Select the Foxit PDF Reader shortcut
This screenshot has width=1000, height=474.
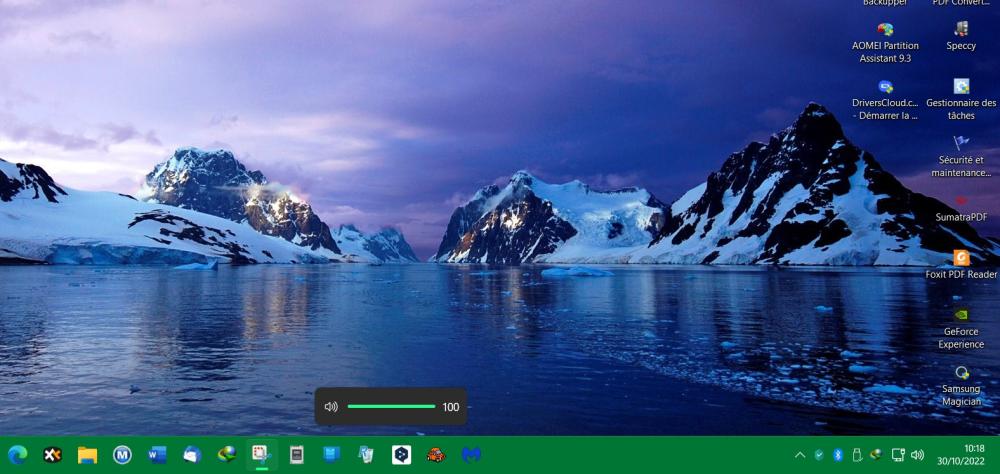961,265
